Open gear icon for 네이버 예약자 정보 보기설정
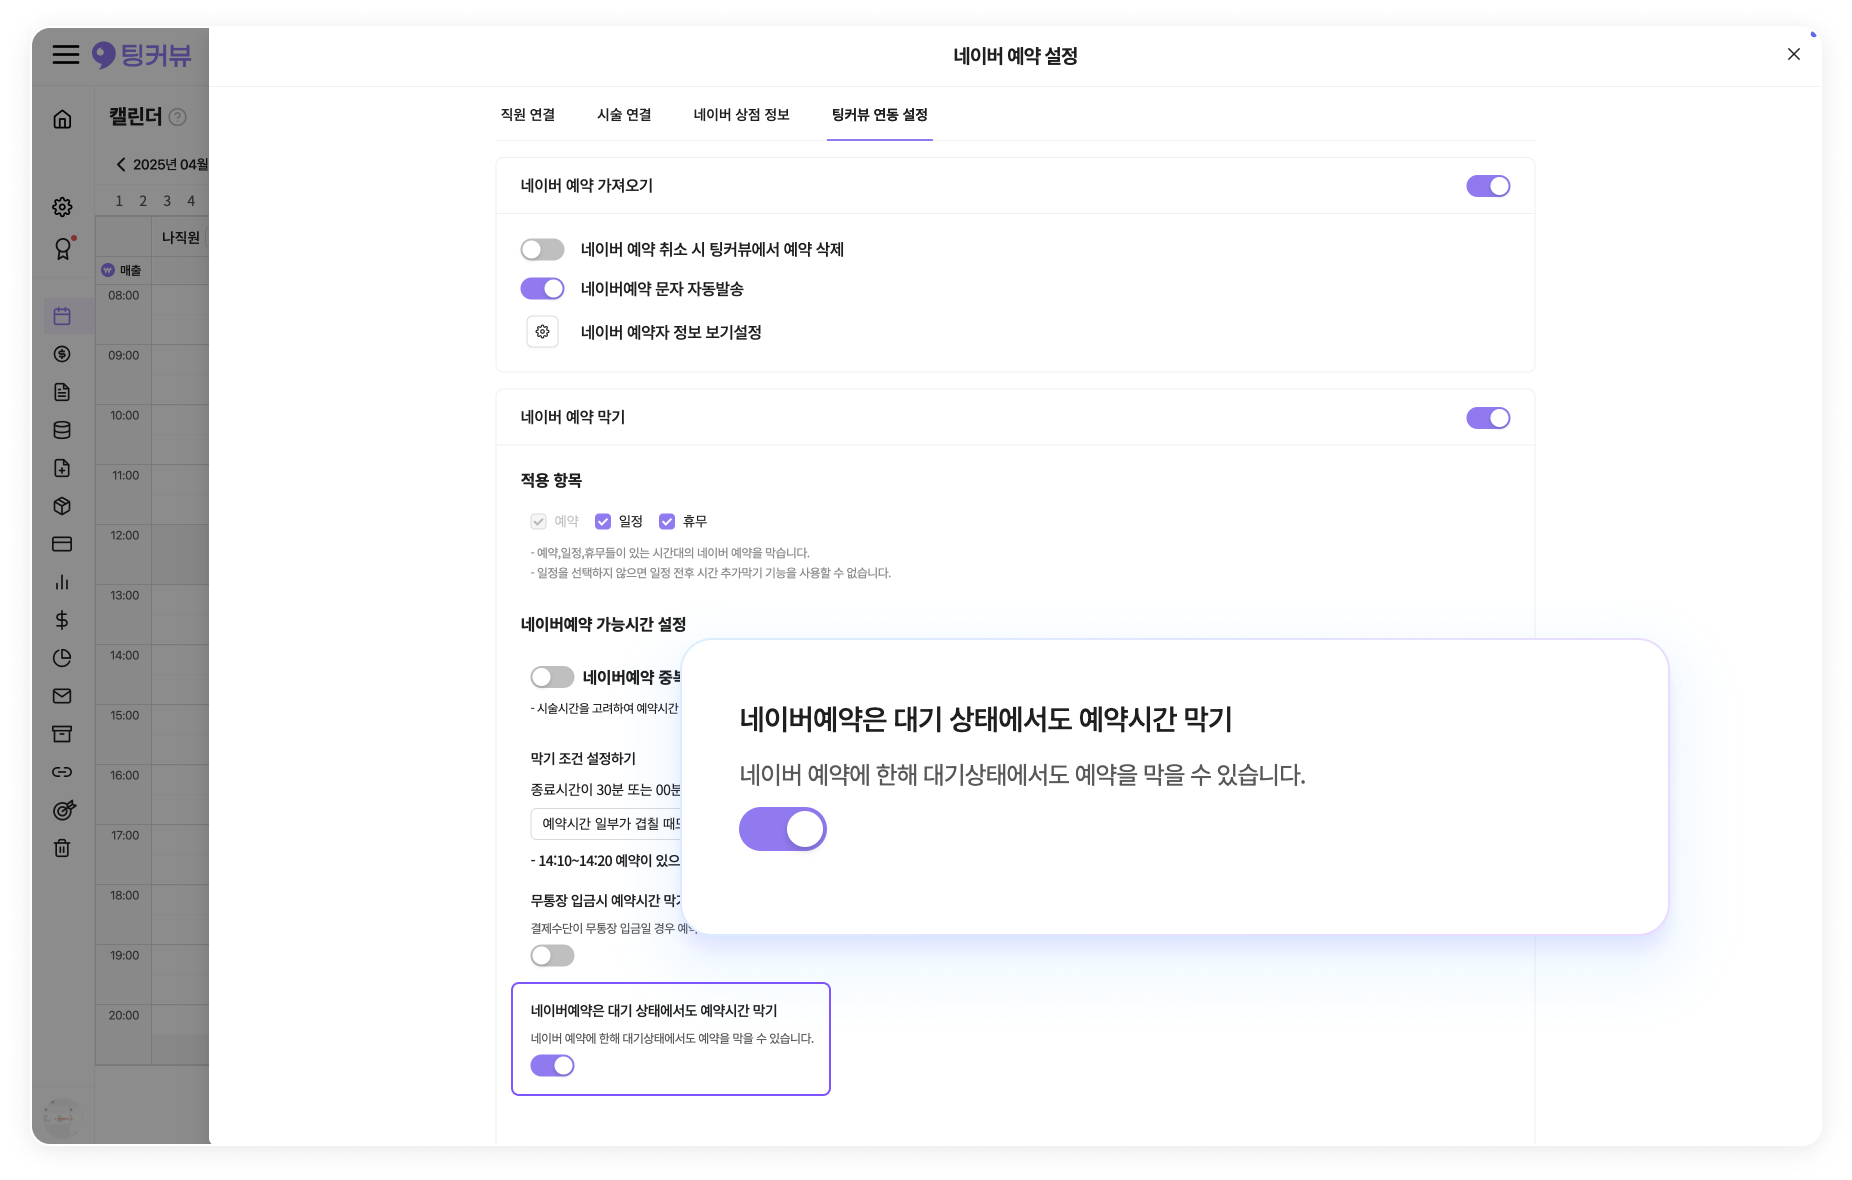The height and width of the screenshot is (1180, 1852). tap(542, 332)
